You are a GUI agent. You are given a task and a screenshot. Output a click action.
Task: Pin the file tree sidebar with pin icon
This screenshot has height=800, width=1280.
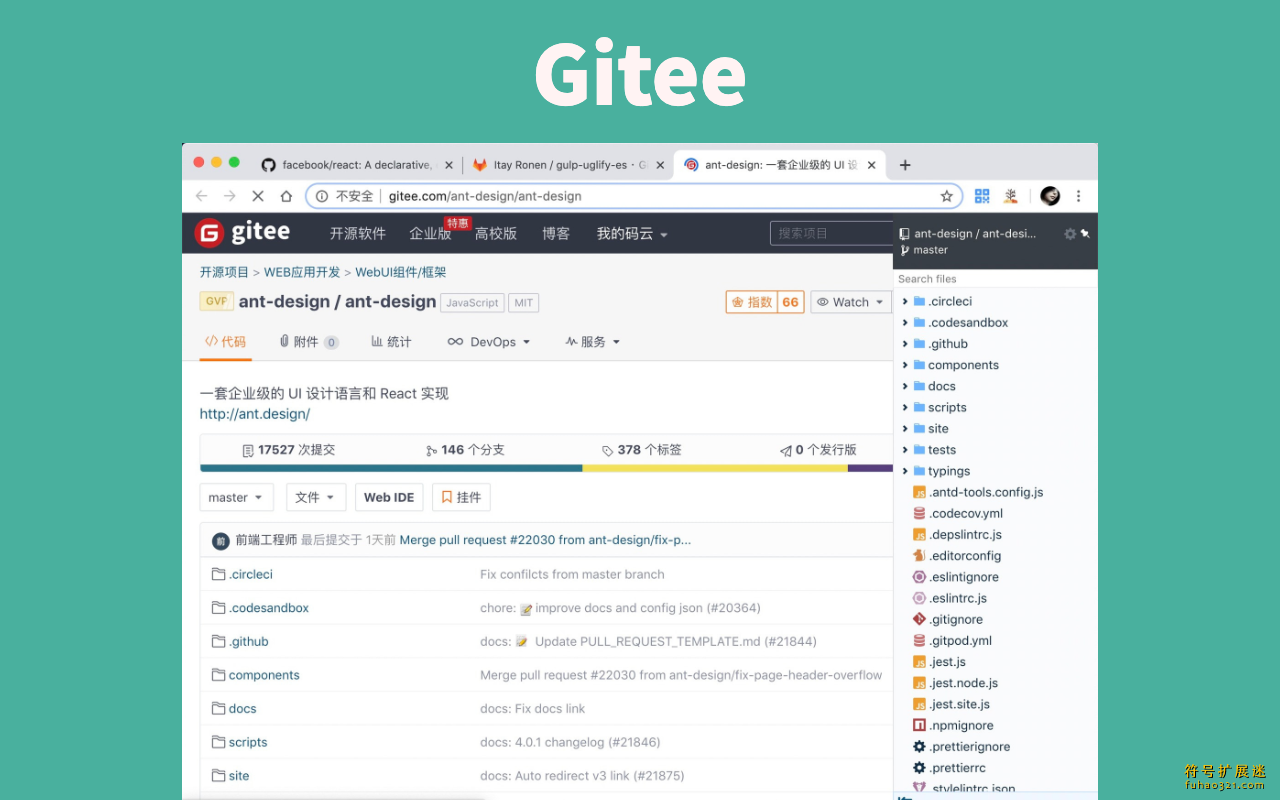pyautogui.click(x=1085, y=233)
